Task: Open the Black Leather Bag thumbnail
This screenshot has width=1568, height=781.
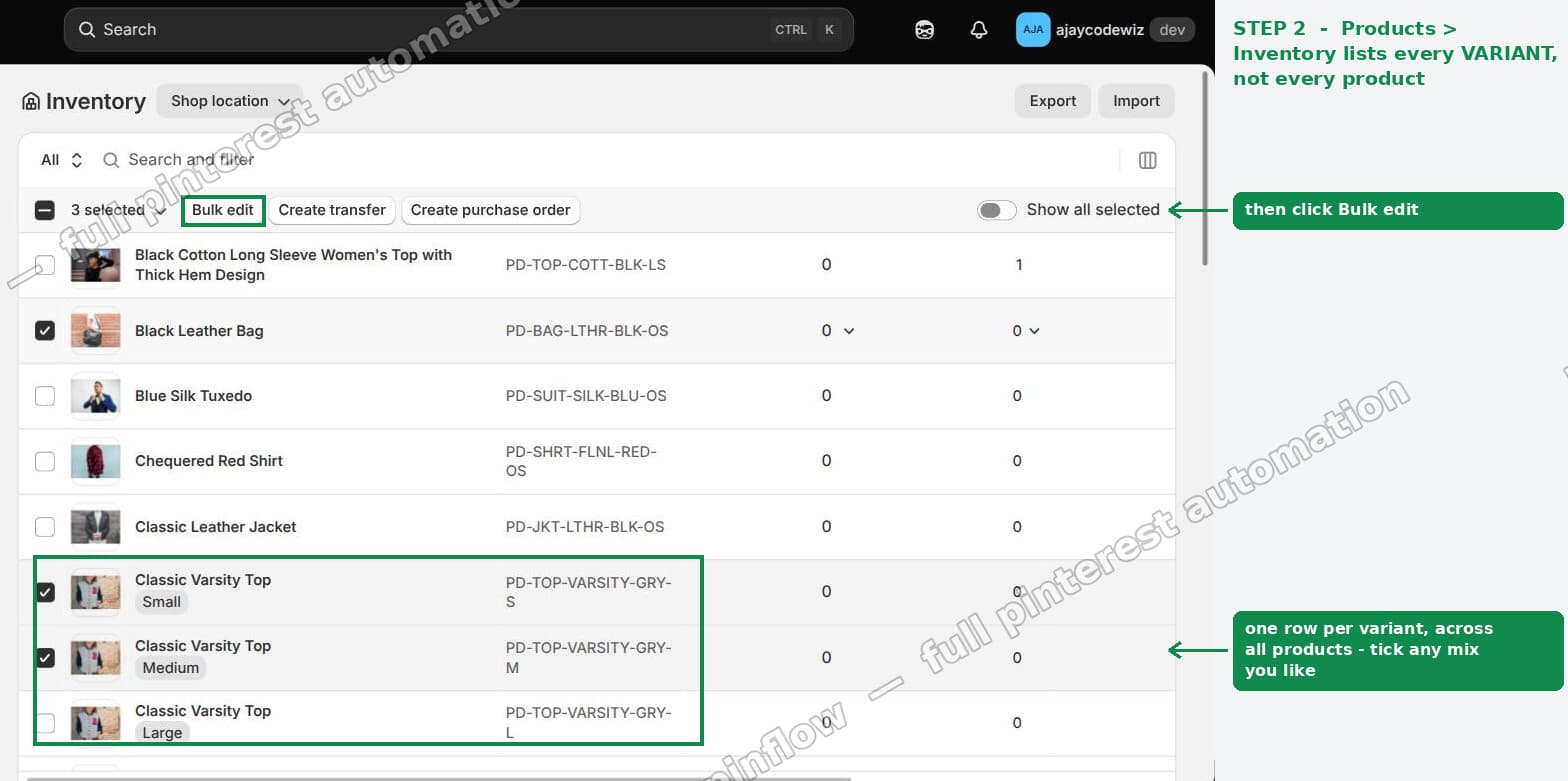Action: pos(96,331)
